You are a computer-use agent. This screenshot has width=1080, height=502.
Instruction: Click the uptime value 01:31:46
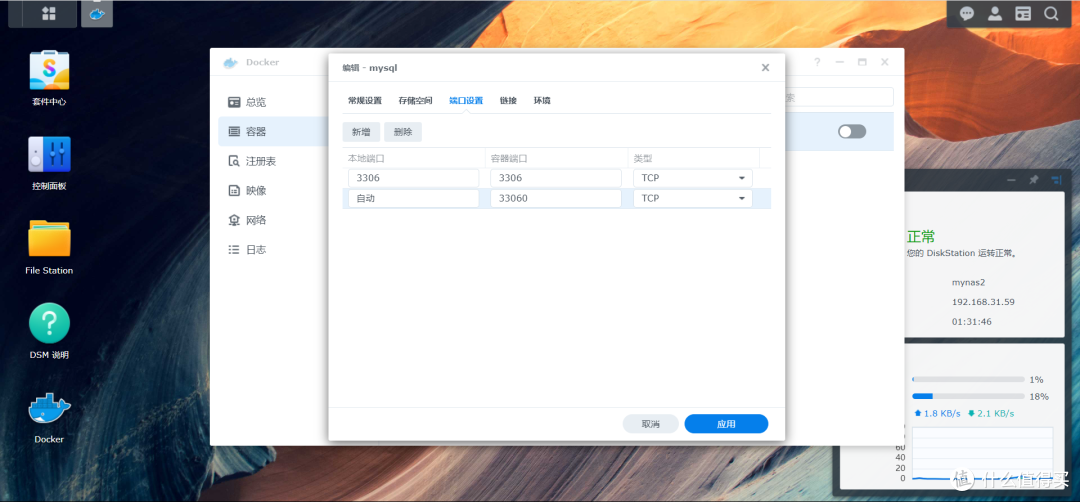point(971,322)
